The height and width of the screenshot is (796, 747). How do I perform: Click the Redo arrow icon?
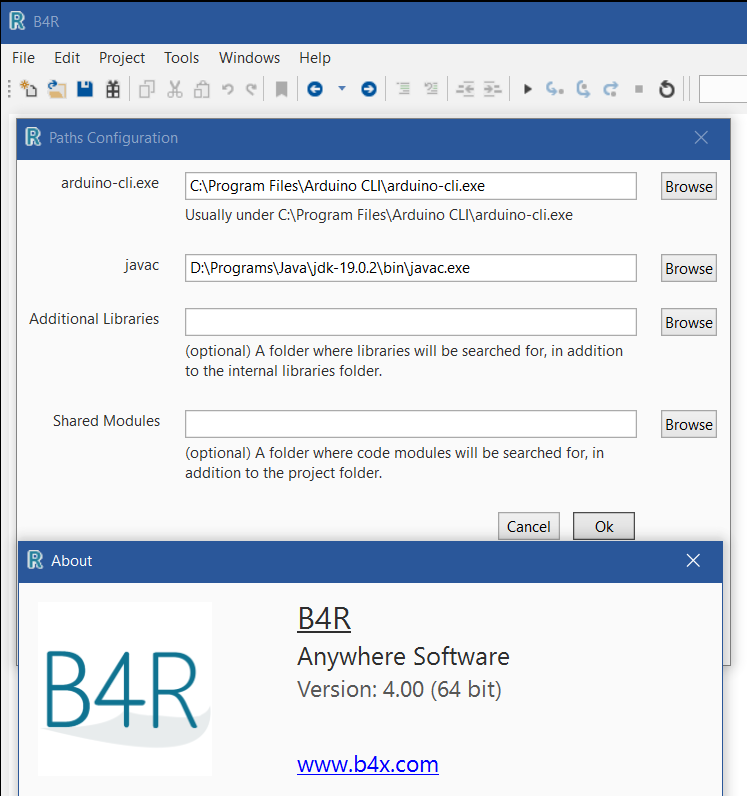point(251,89)
